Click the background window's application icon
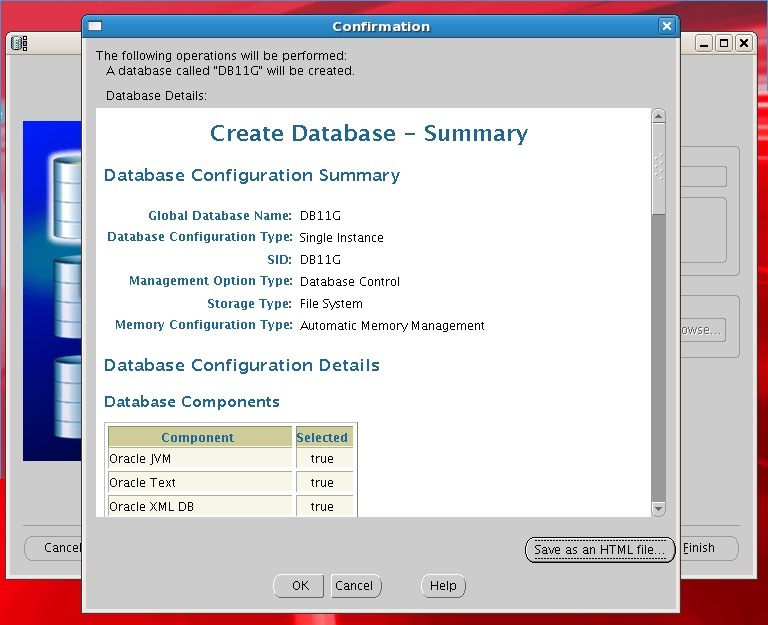 [19, 43]
